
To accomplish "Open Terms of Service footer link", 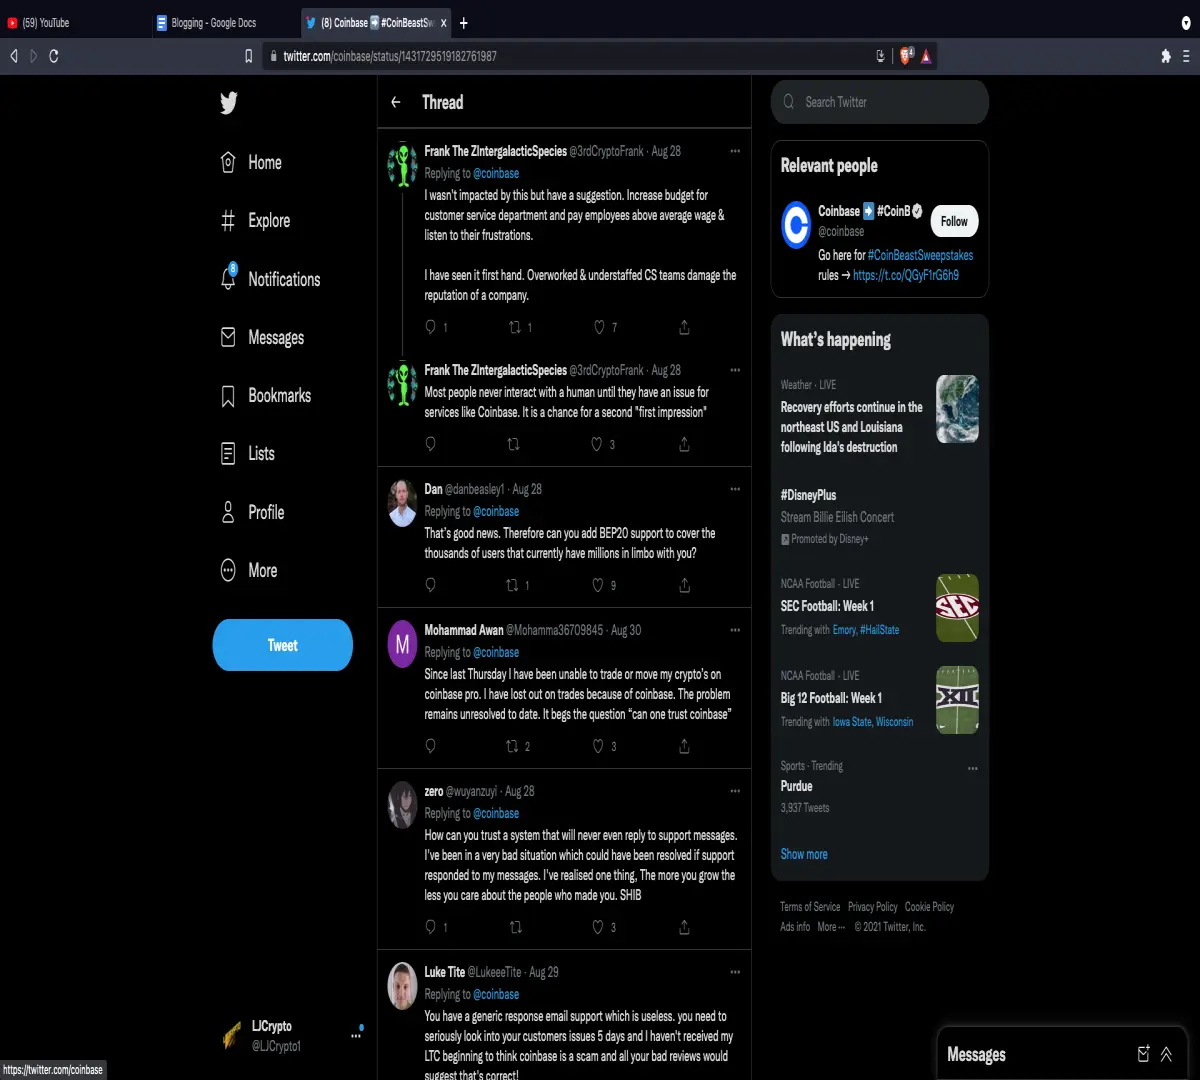I will click(810, 907).
